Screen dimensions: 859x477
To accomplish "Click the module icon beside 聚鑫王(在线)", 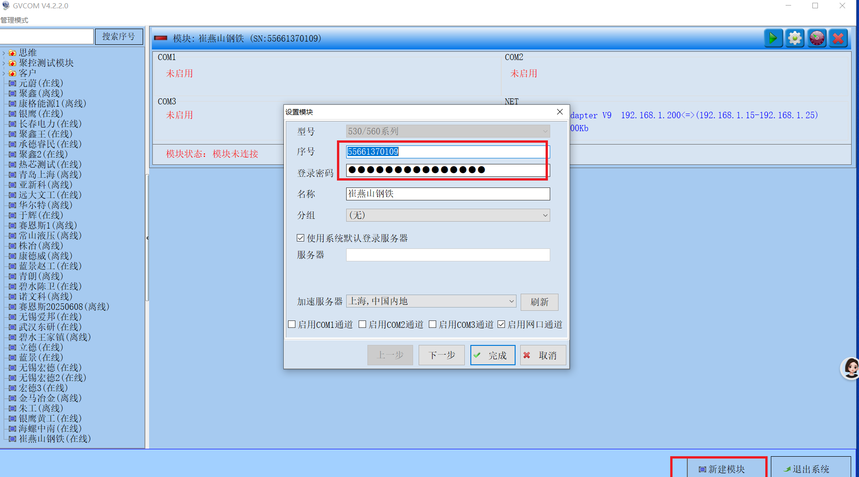I will coord(12,134).
